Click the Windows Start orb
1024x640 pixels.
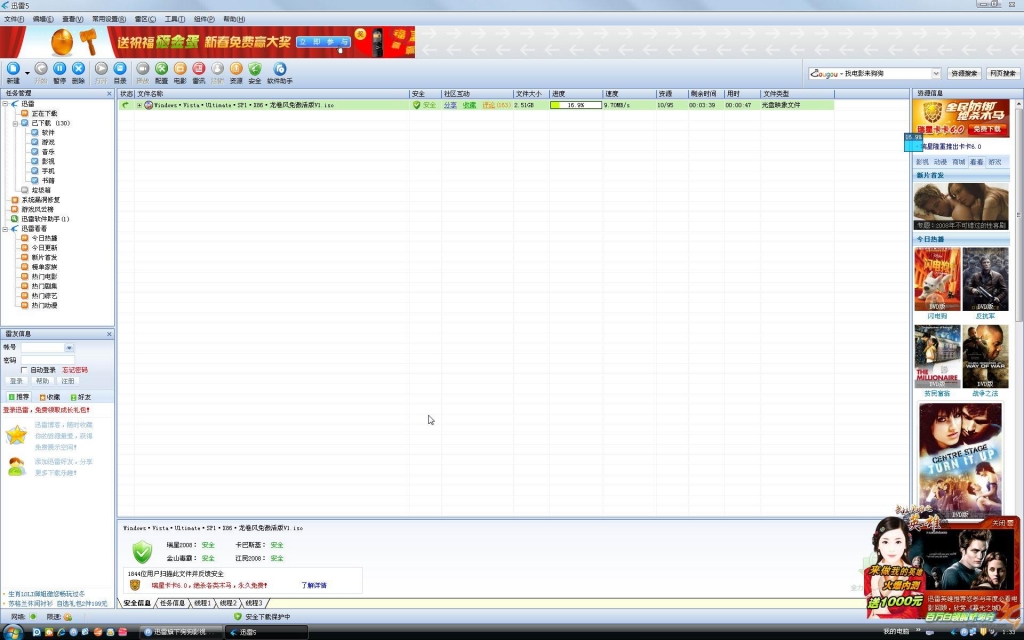12,632
